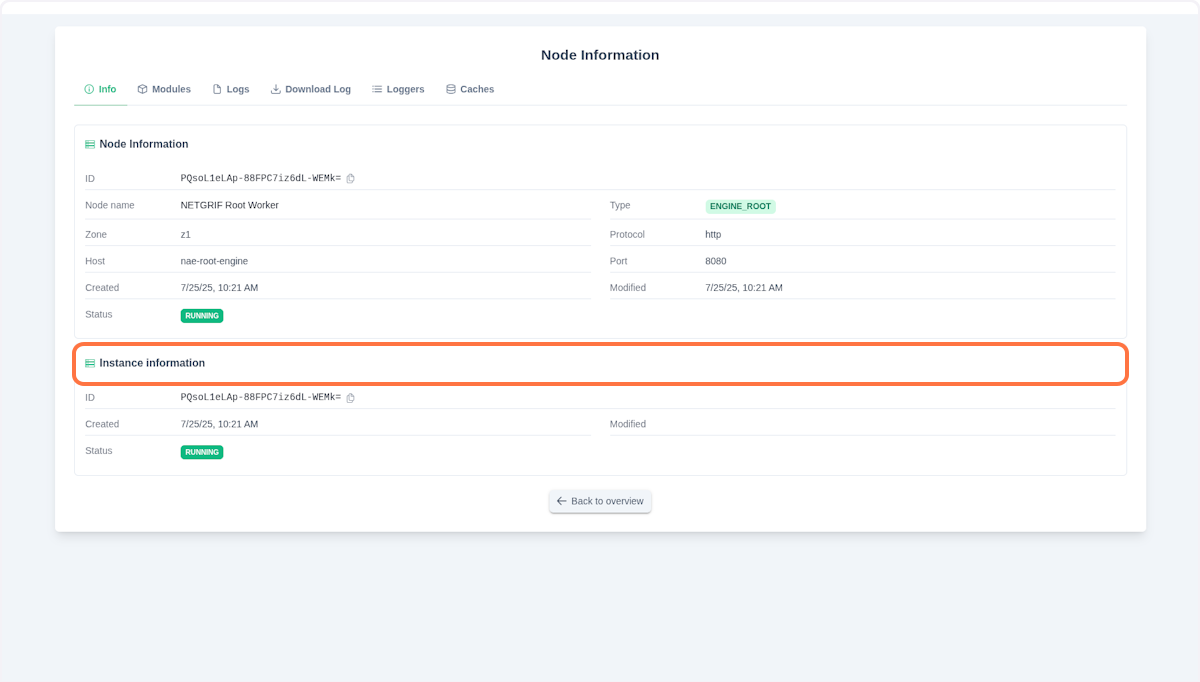Click the list icon on the Loggers tab
This screenshot has height=682, width=1200.
click(x=375, y=89)
